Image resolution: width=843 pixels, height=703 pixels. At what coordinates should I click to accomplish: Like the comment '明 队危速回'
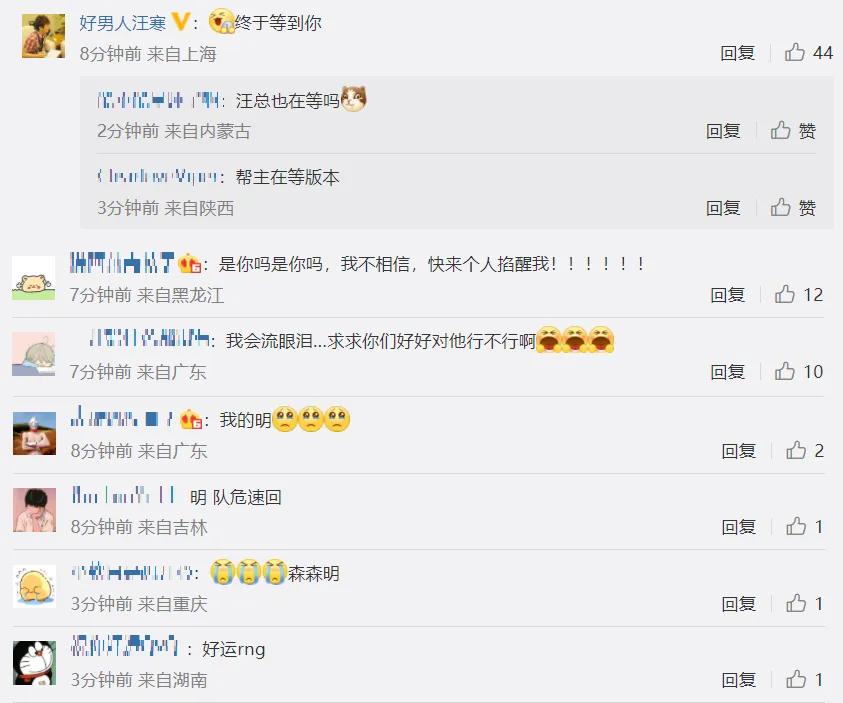(805, 527)
